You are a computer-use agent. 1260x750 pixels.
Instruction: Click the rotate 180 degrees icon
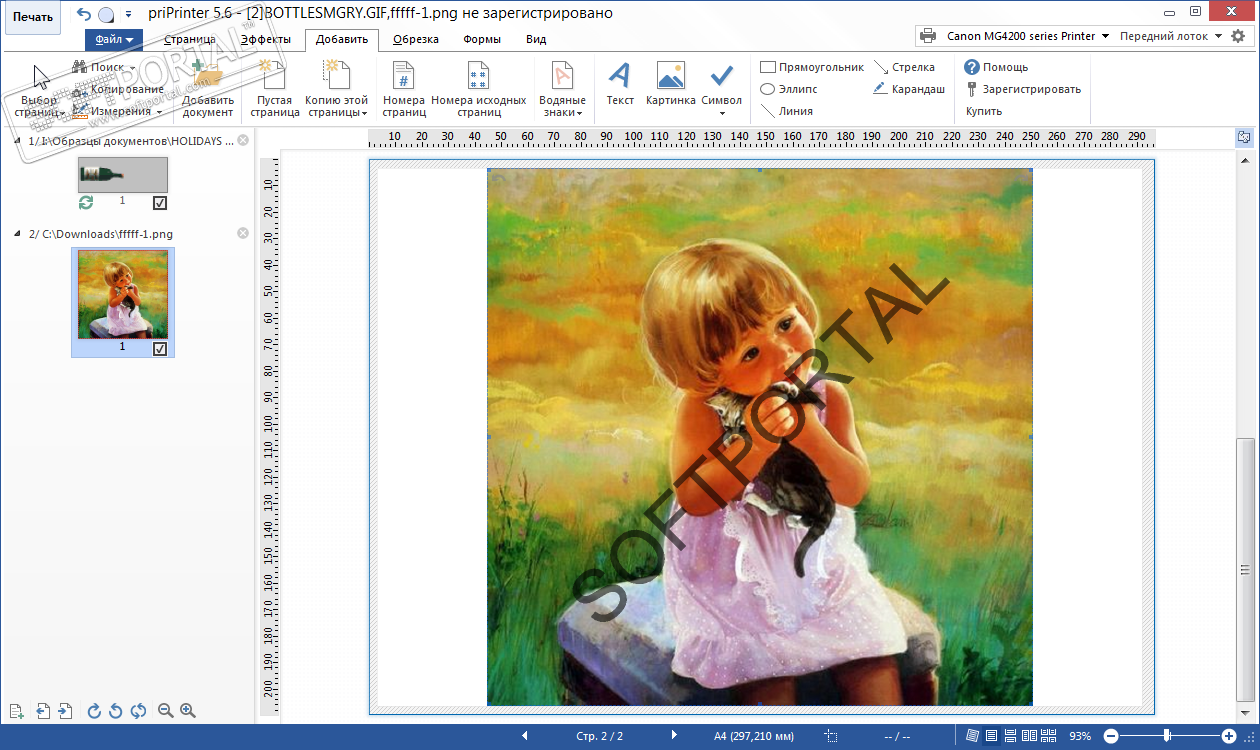[138, 711]
